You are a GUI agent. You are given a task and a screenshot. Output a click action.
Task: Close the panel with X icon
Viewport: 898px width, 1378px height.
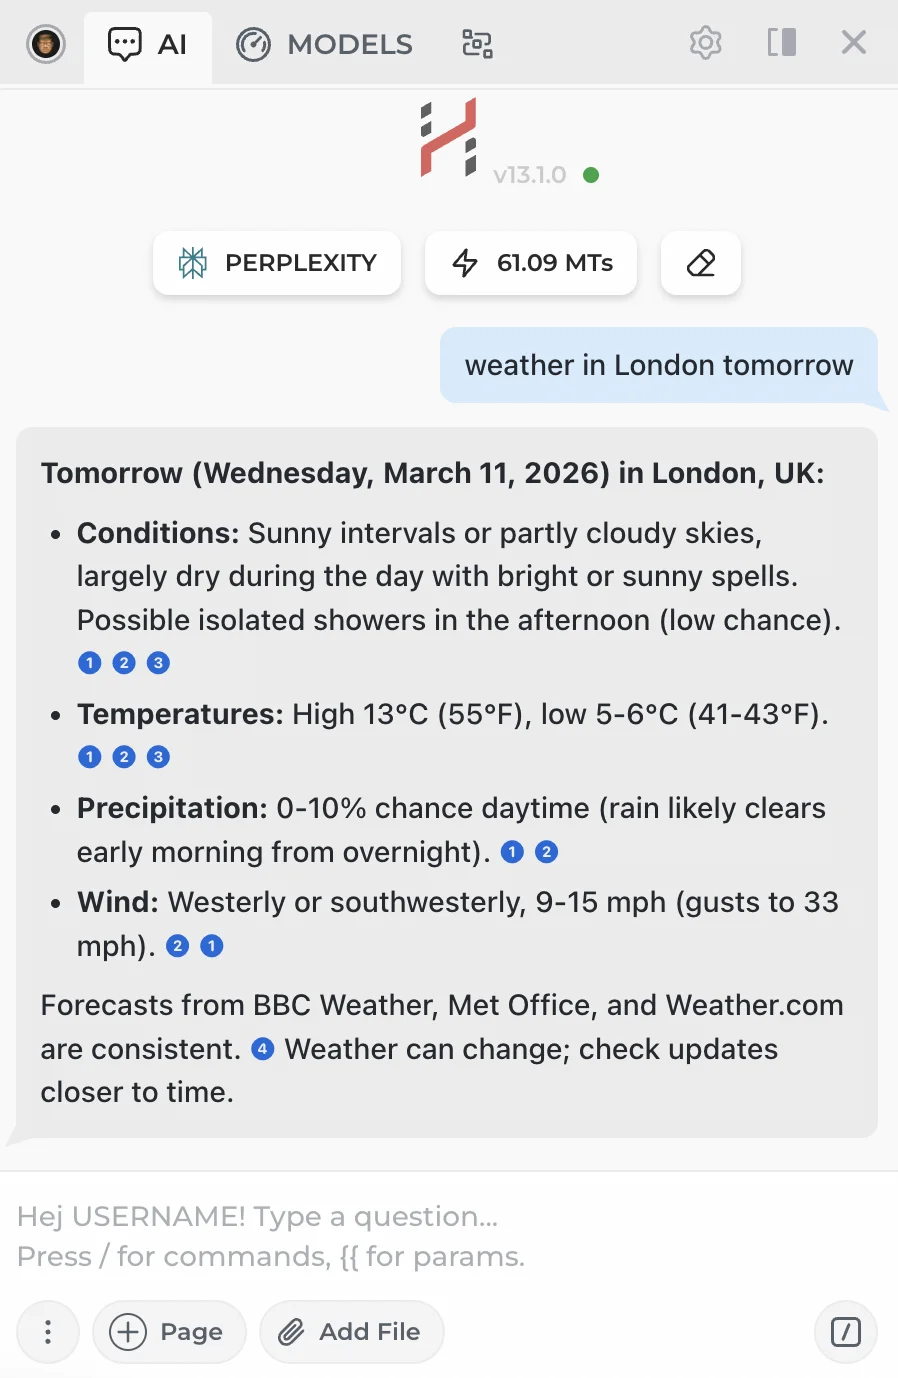pyautogui.click(x=853, y=43)
